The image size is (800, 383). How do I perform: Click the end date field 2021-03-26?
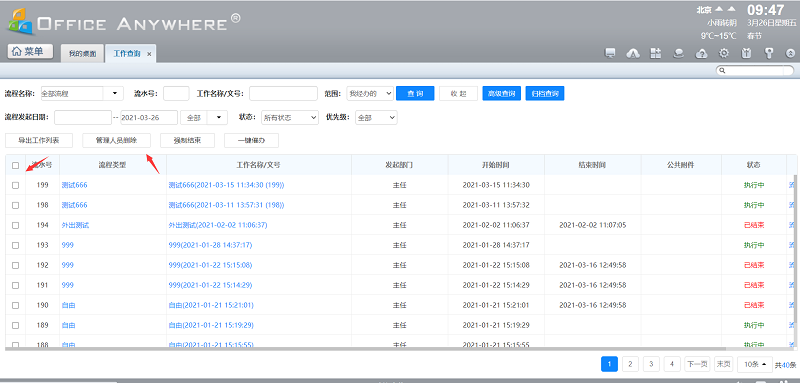coord(149,117)
